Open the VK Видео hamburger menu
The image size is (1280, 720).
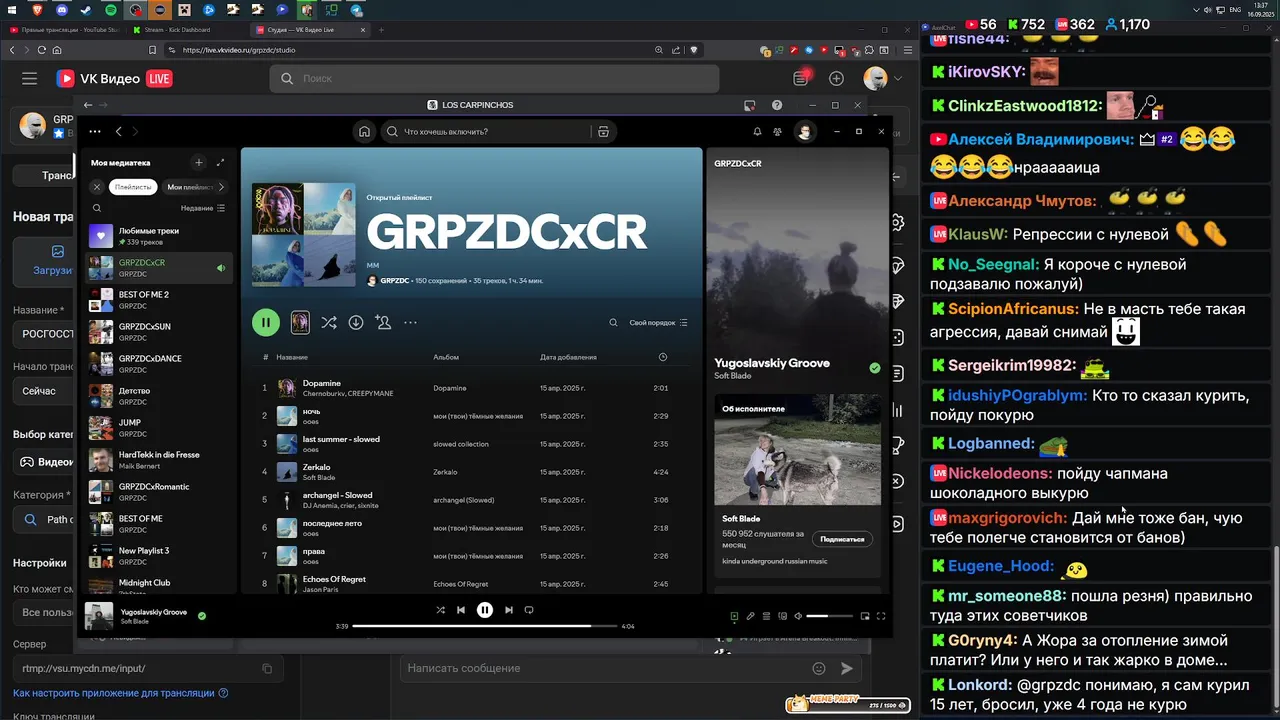tap(30, 78)
